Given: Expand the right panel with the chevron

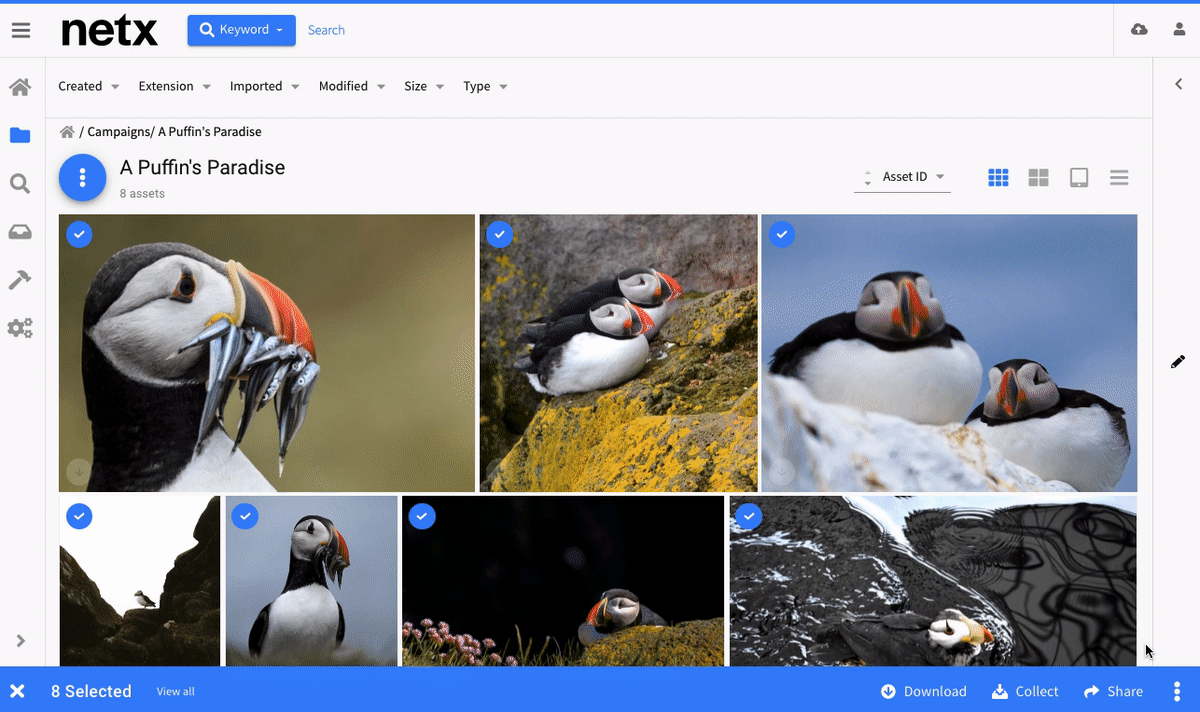Looking at the screenshot, I should [x=1178, y=85].
